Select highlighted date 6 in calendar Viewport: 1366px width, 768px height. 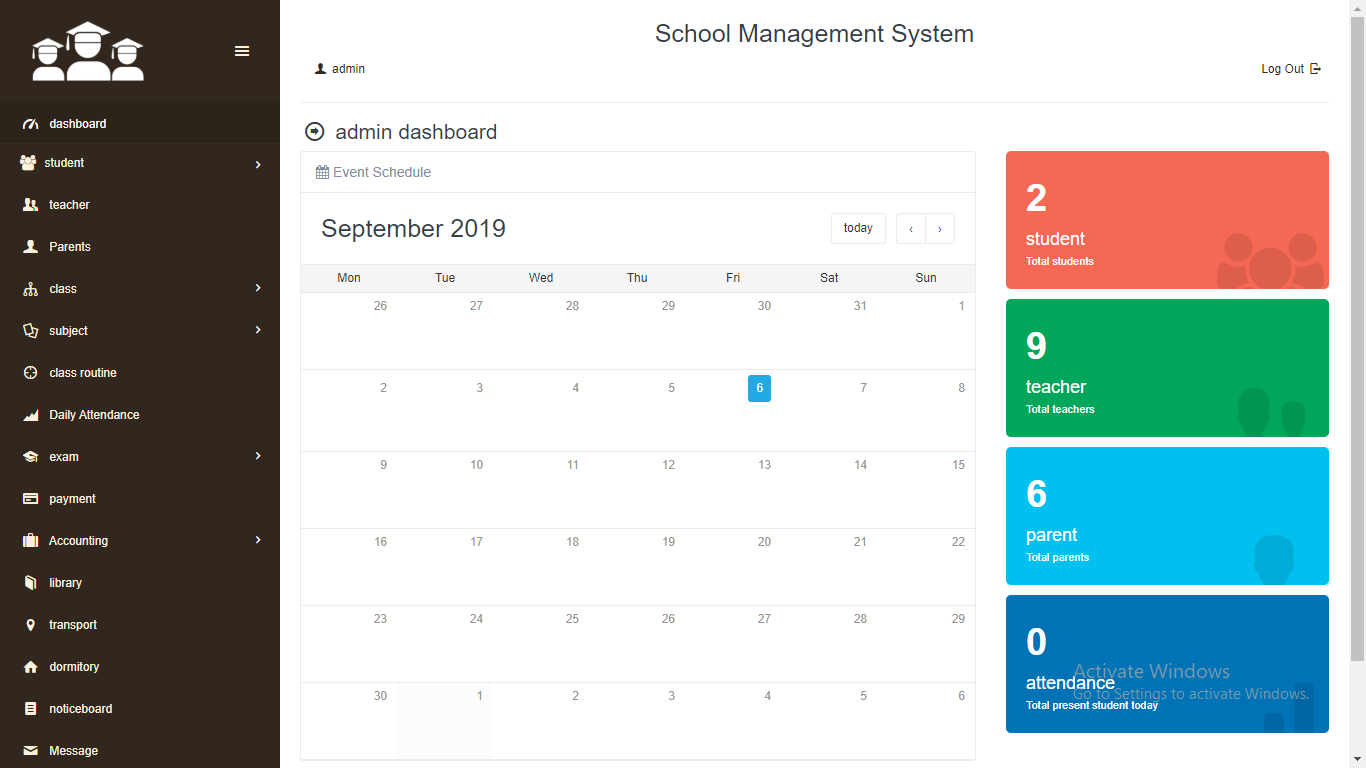759,388
